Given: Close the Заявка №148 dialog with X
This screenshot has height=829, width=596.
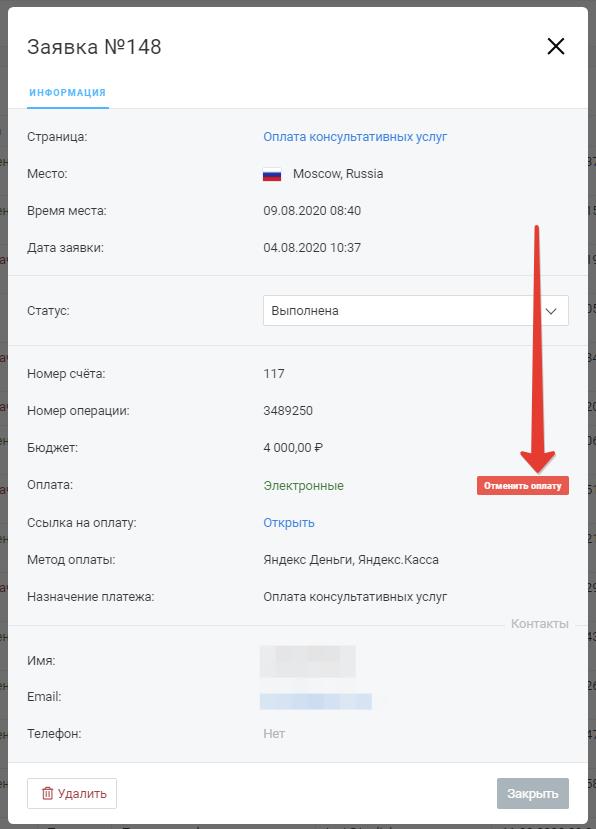Looking at the screenshot, I should tap(555, 47).
